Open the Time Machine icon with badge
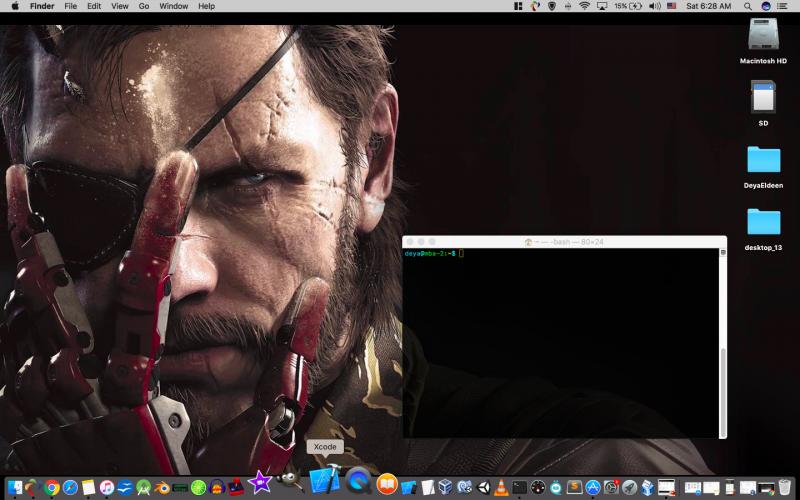800x500 pixels. pos(611,488)
